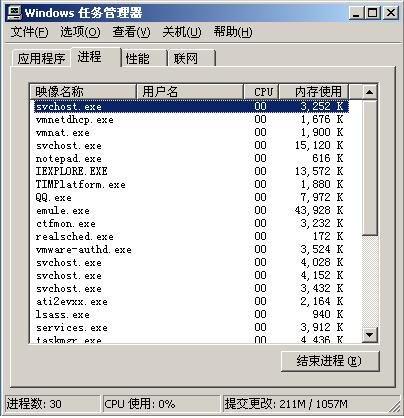Viewport: 404px width, 418px height.
Task: Click memory value 172 K
Action: (328, 237)
